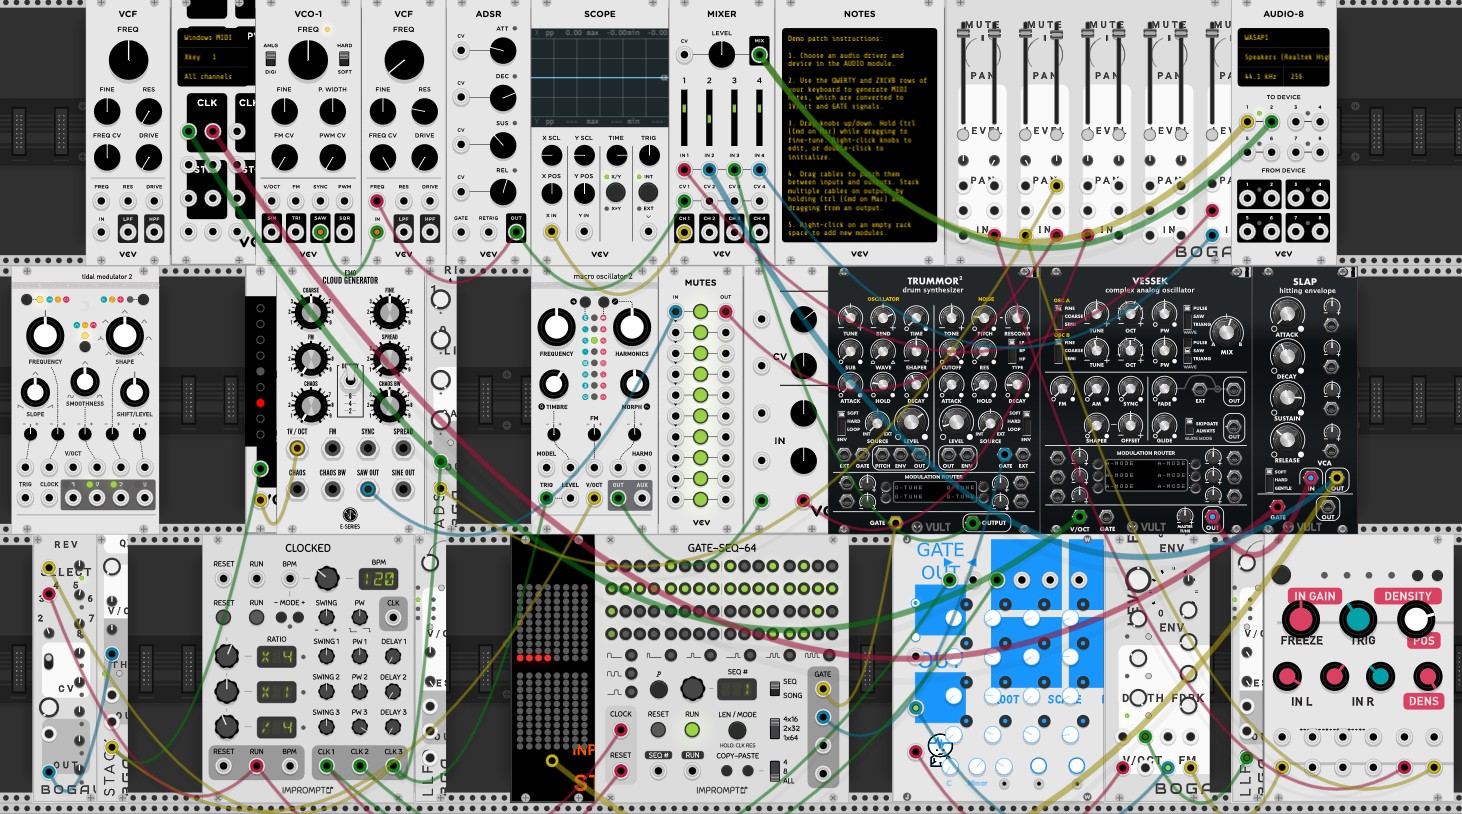
Task: Click the VCO-1 SQR output jack
Action: pyautogui.click(x=344, y=233)
